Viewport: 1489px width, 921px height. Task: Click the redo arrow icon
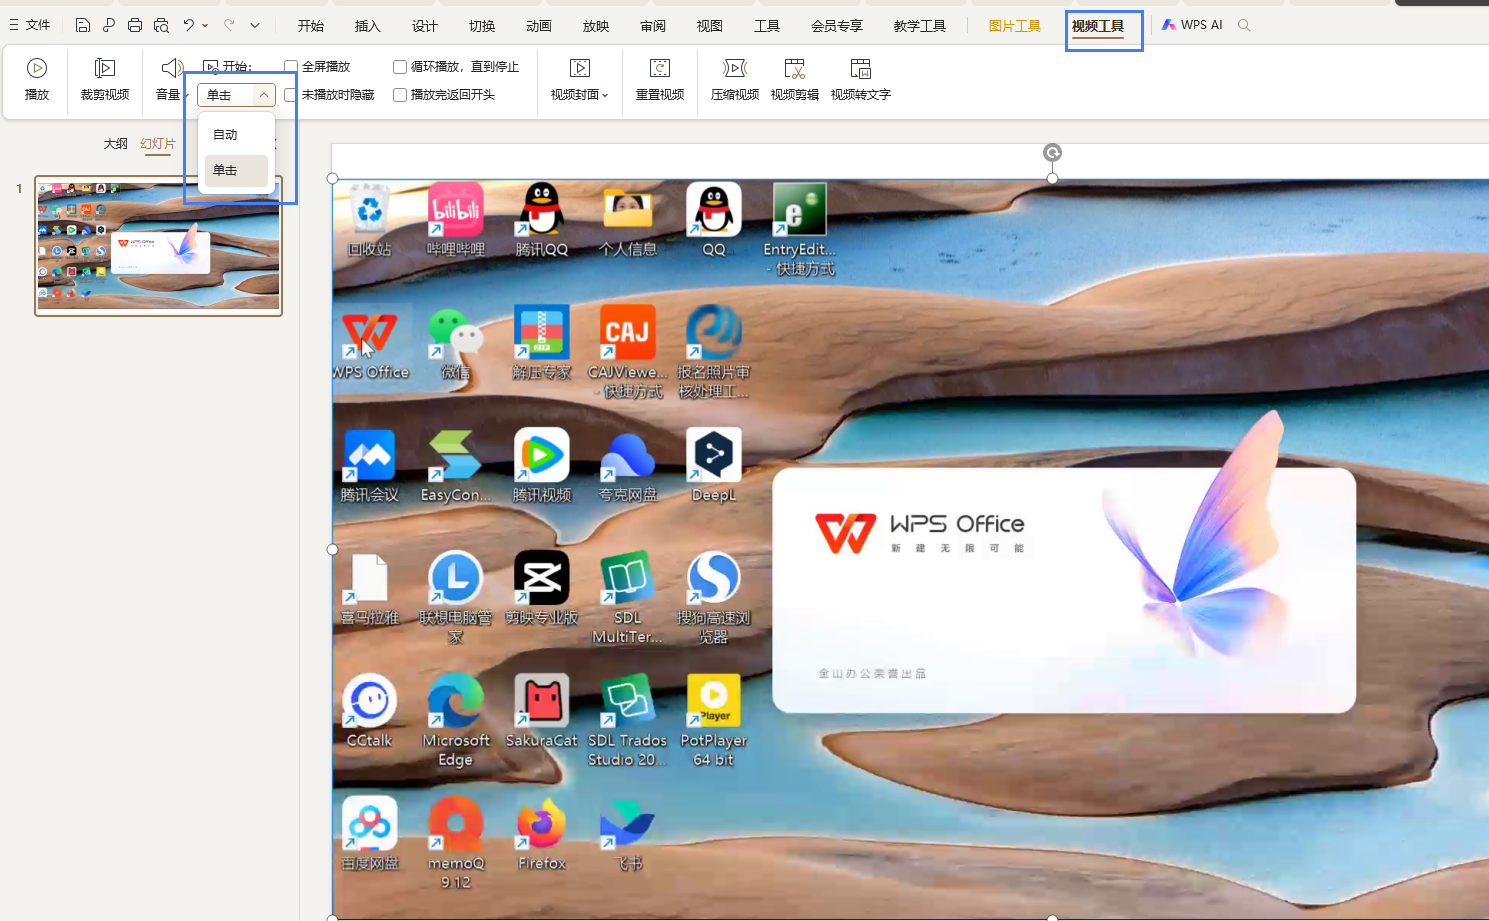229,25
